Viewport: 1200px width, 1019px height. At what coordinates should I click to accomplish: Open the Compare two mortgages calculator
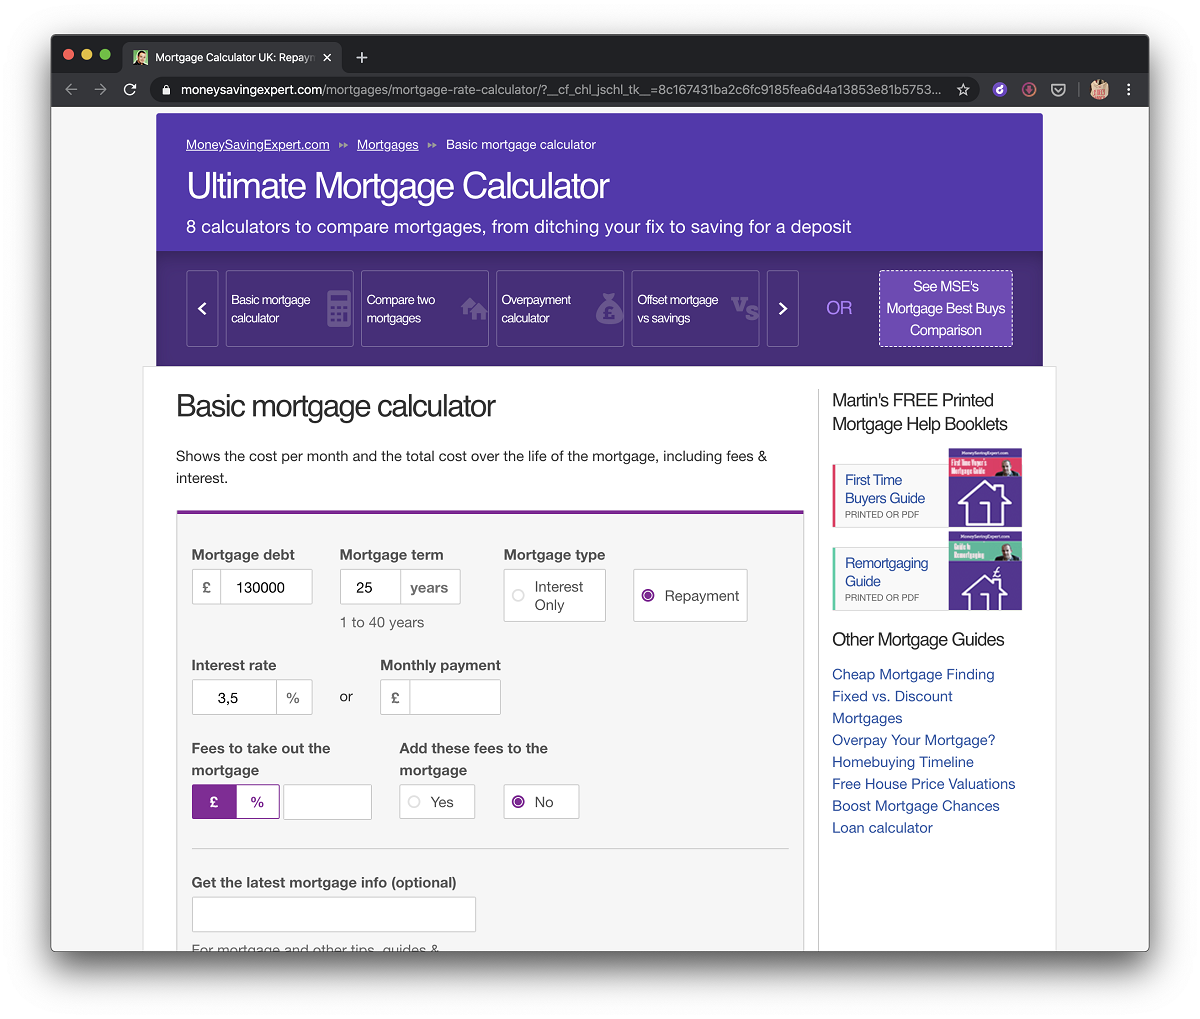[x=424, y=309]
